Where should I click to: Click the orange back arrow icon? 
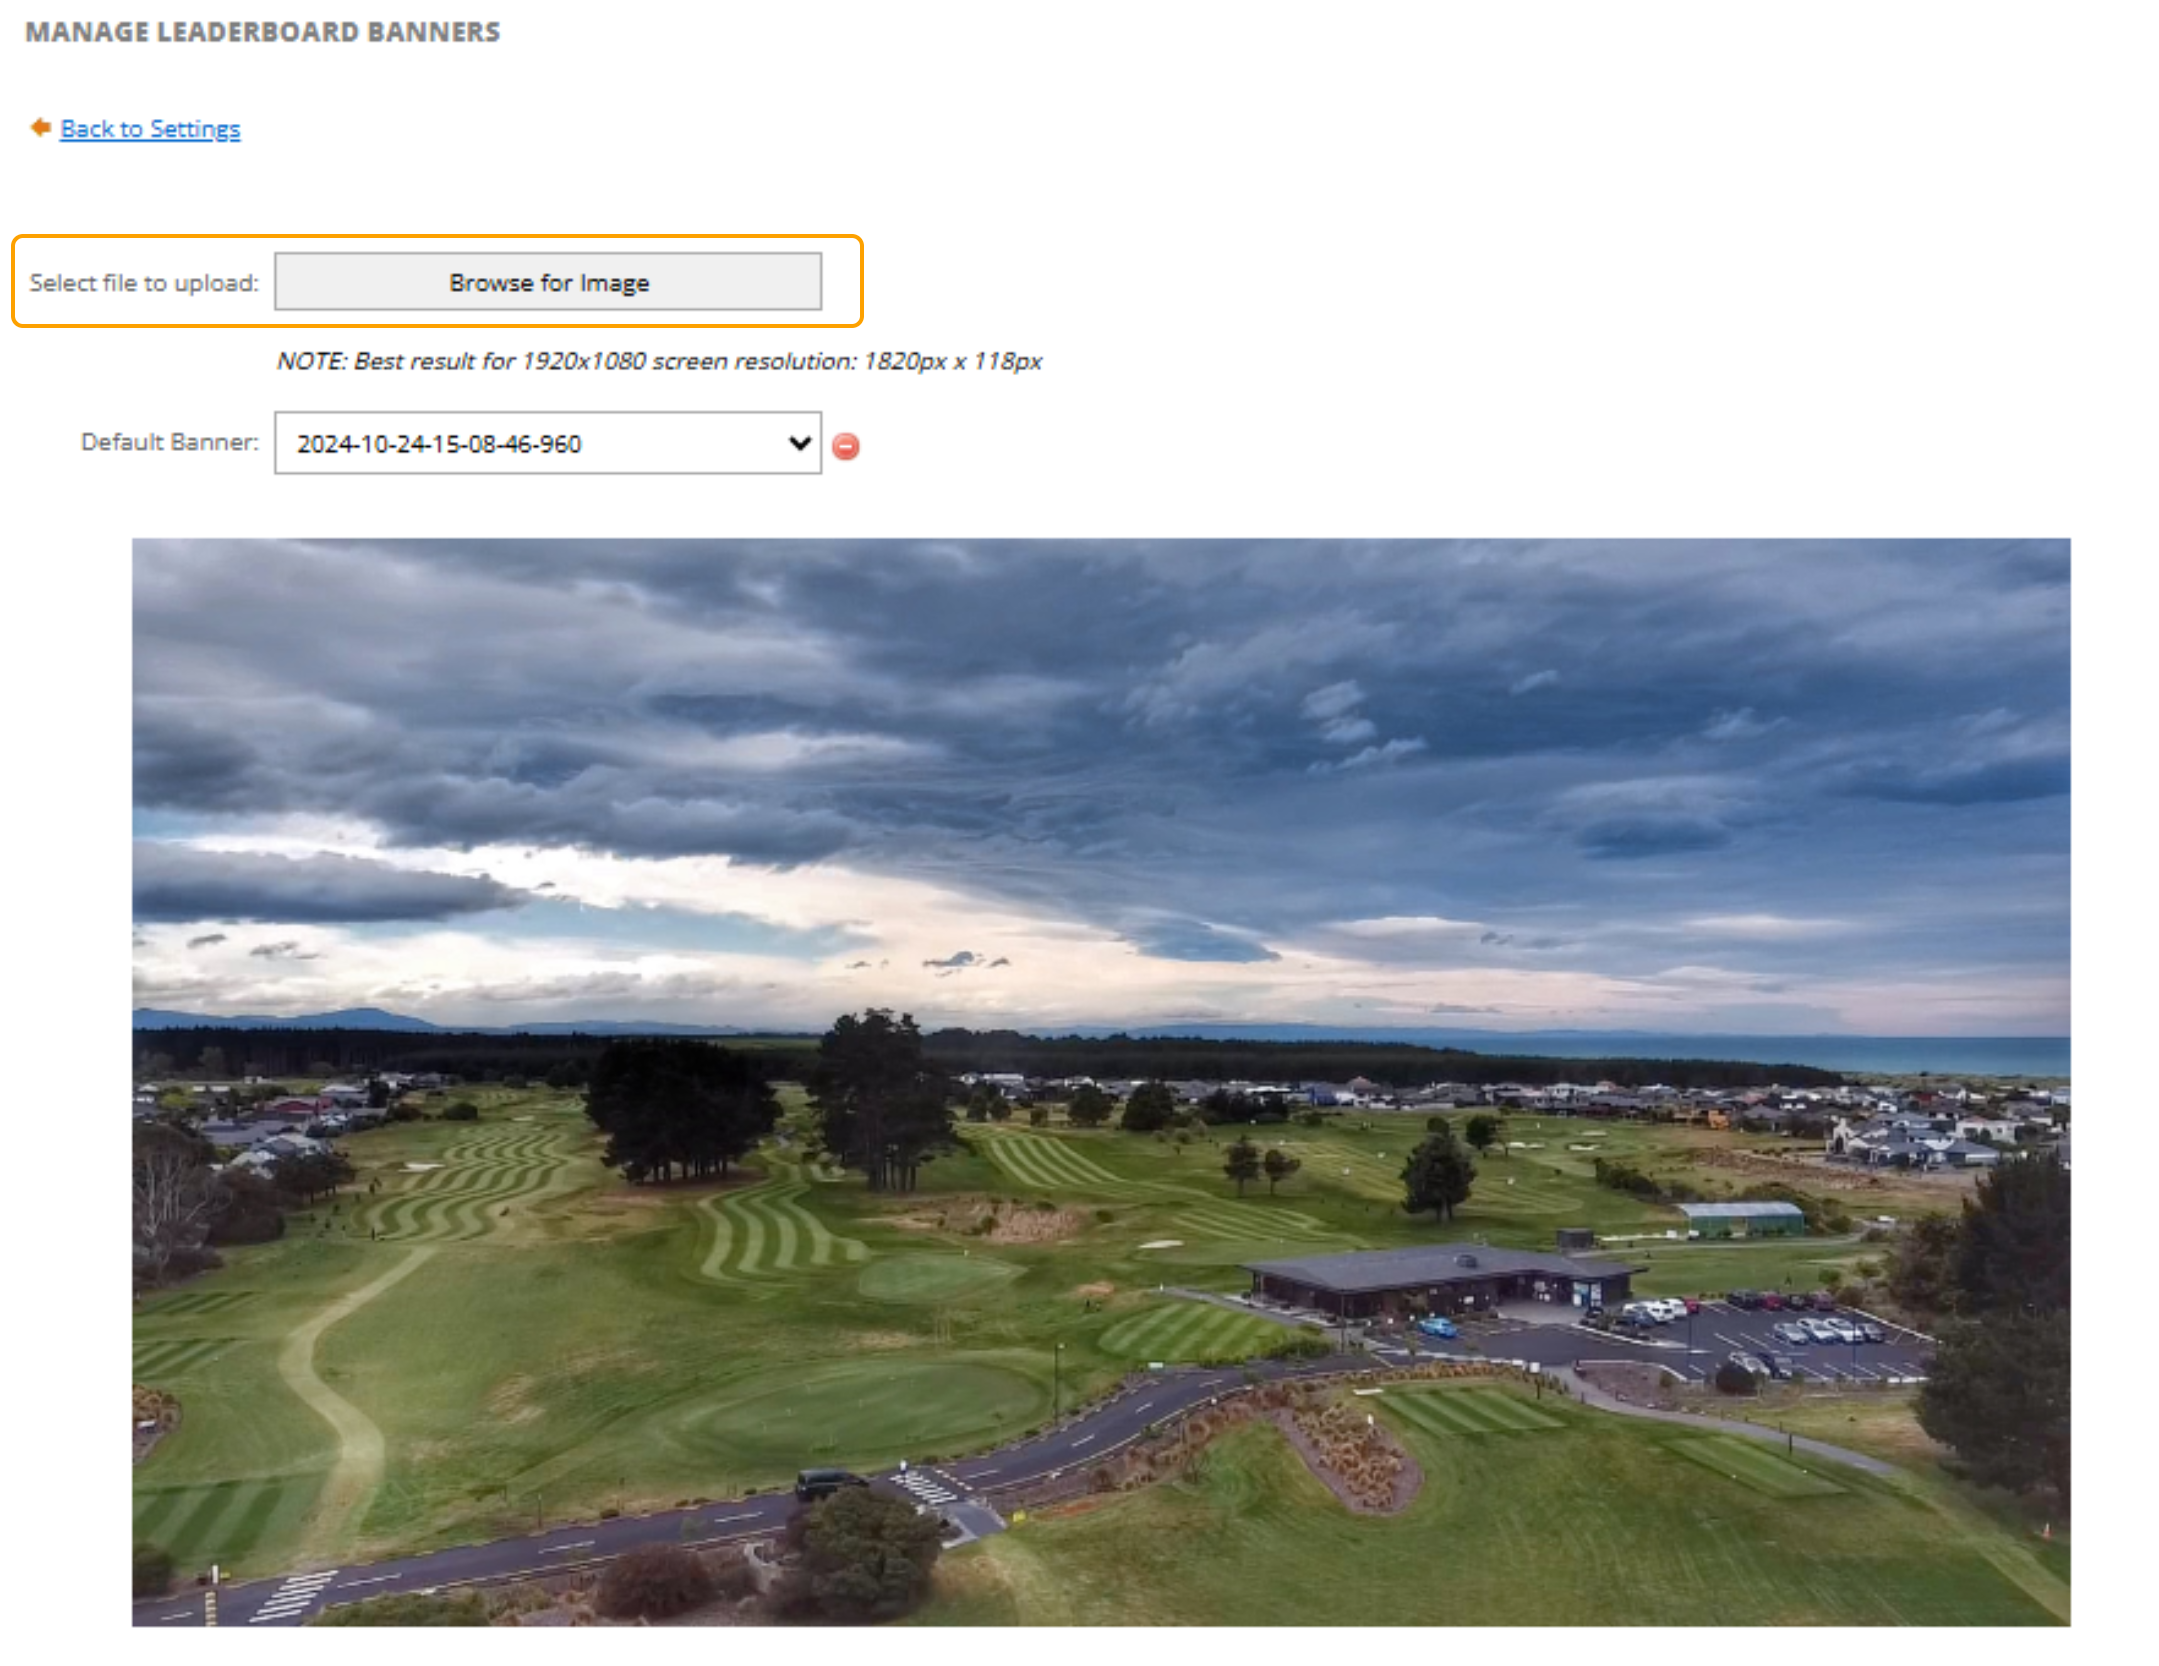[x=40, y=127]
